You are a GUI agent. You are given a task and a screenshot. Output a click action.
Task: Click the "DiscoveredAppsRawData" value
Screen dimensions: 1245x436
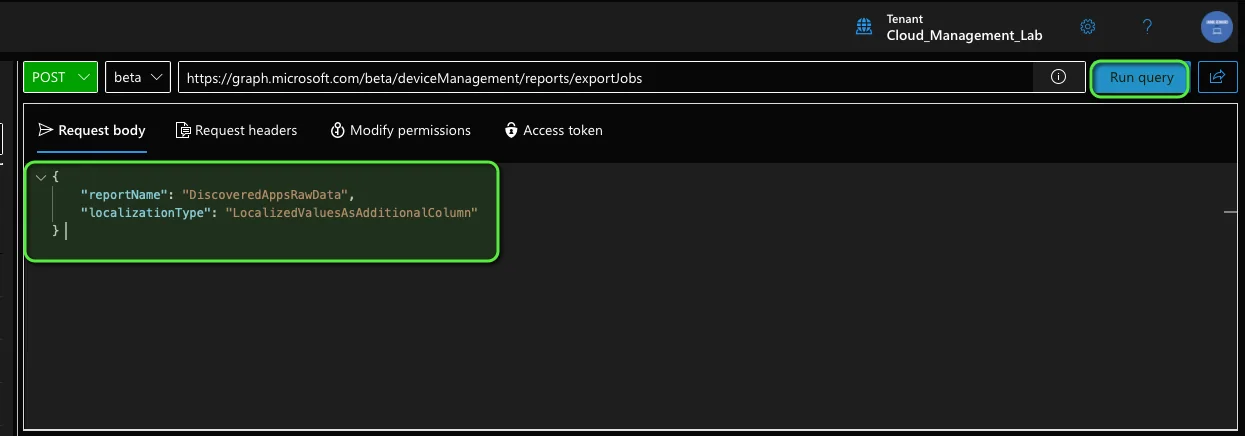pos(267,194)
